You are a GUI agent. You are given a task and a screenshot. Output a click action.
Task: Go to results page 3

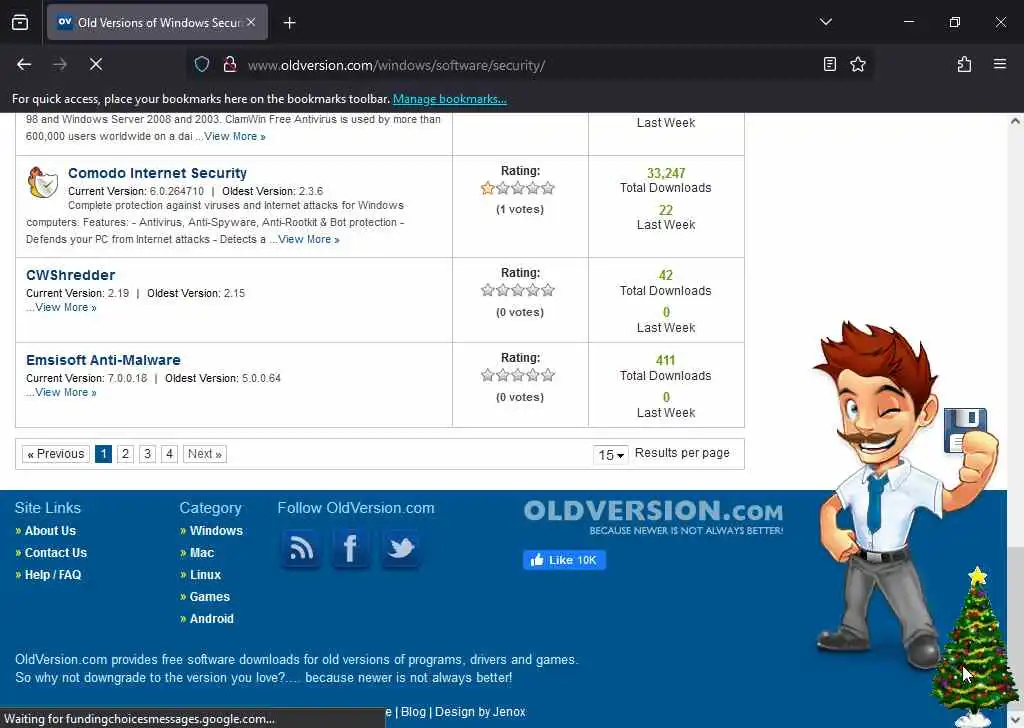tap(148, 454)
